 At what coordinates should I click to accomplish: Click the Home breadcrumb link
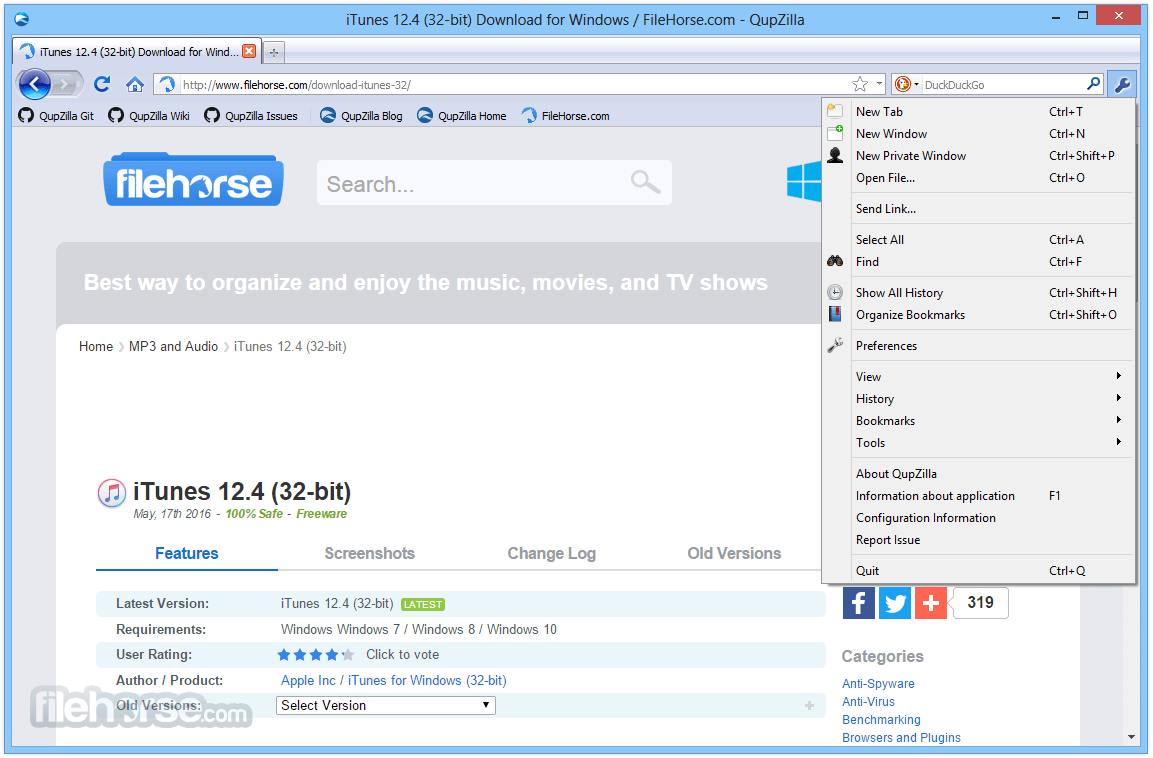[x=96, y=346]
